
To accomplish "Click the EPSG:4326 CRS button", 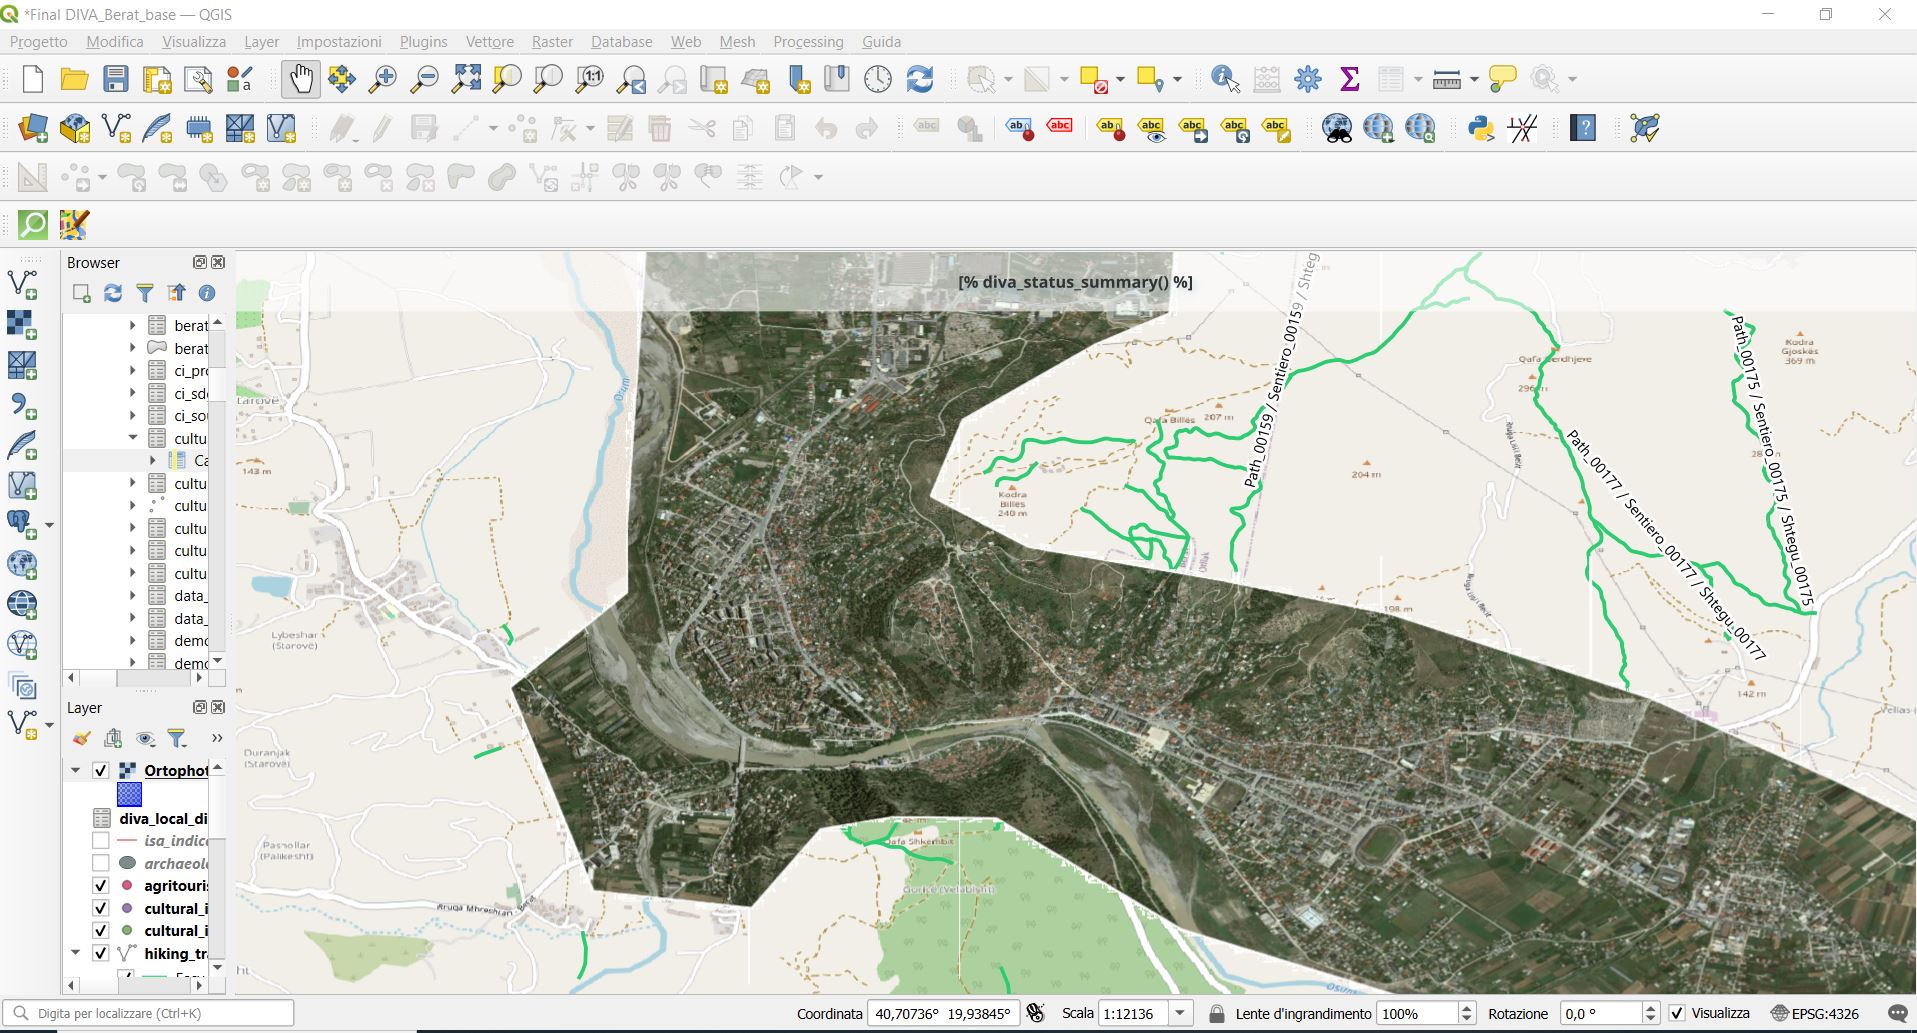I will [1814, 1013].
